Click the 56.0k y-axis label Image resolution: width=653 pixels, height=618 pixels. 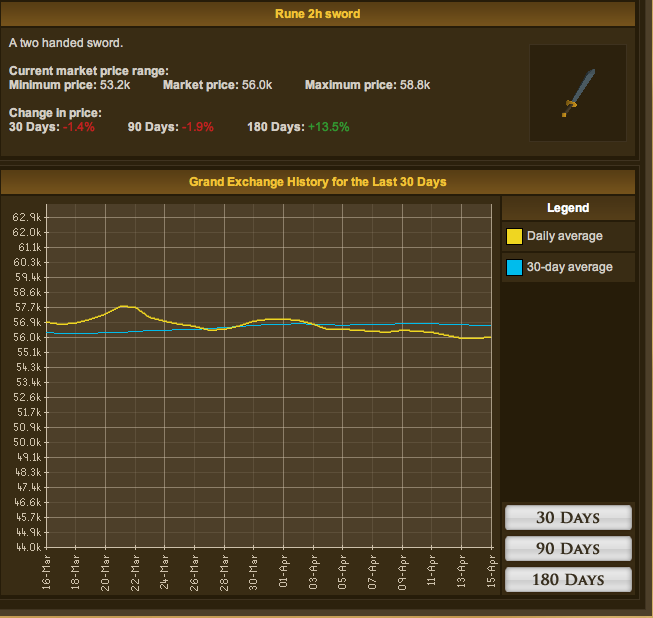pyautogui.click(x=27, y=337)
